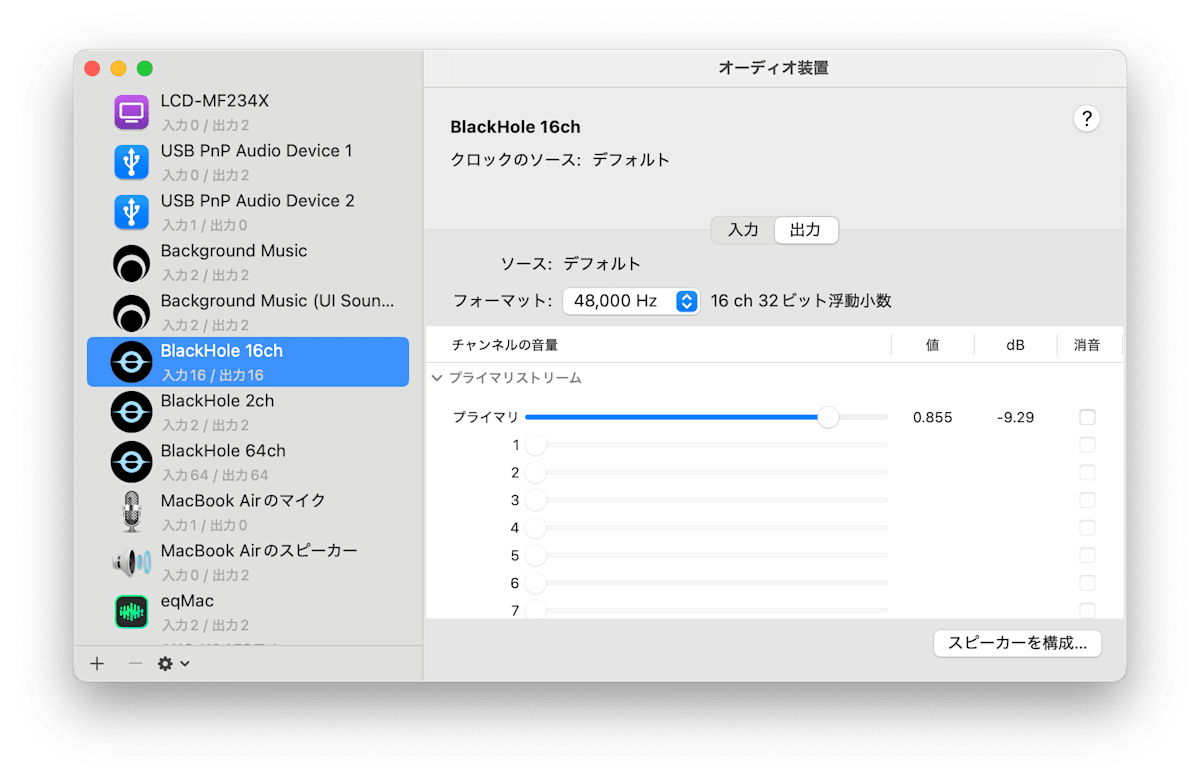Screen dimensions: 1200x779
Task: Click the eqMac device icon
Action: click(131, 612)
